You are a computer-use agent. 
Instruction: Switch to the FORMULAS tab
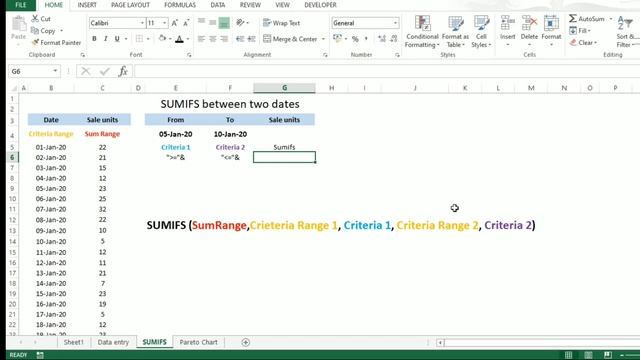[180, 5]
